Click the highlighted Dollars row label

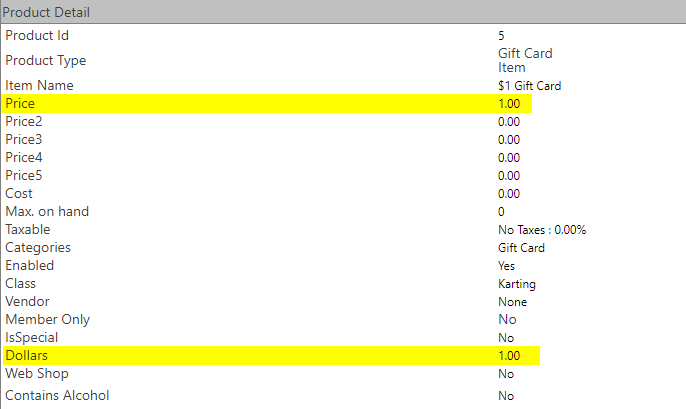point(26,356)
